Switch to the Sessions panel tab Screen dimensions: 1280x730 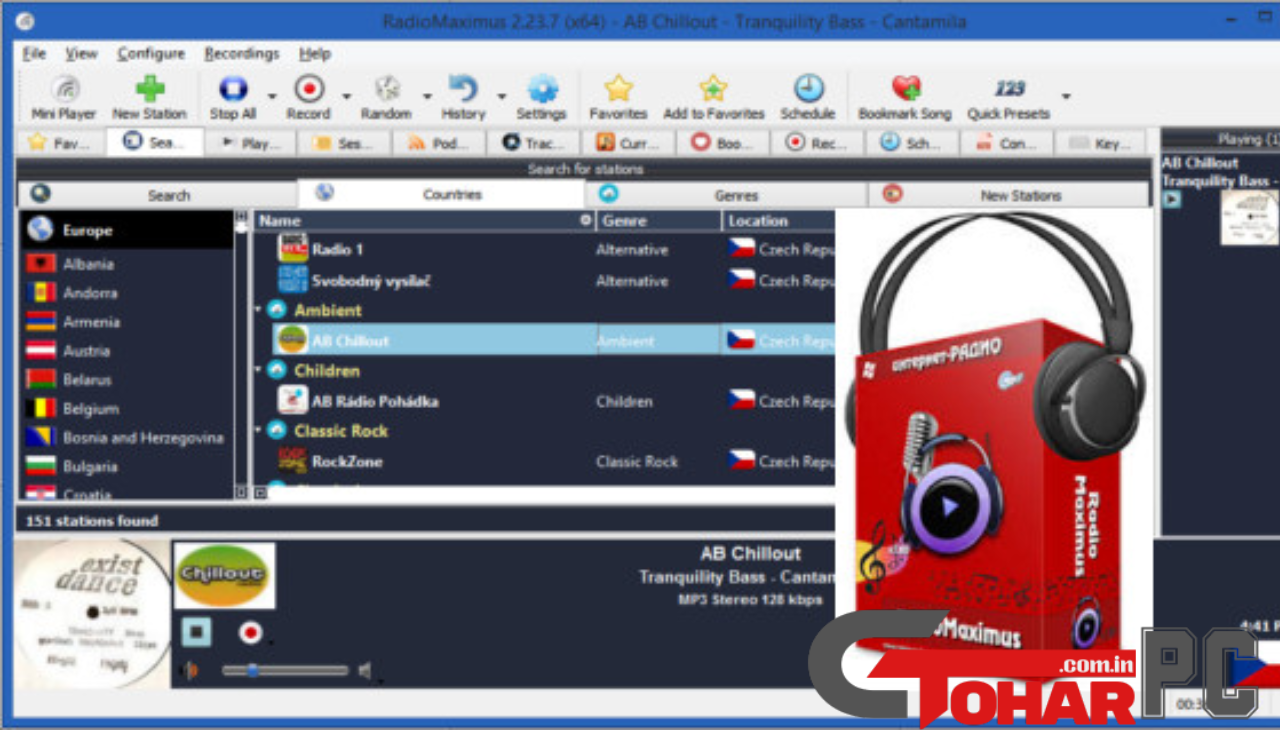tap(344, 143)
